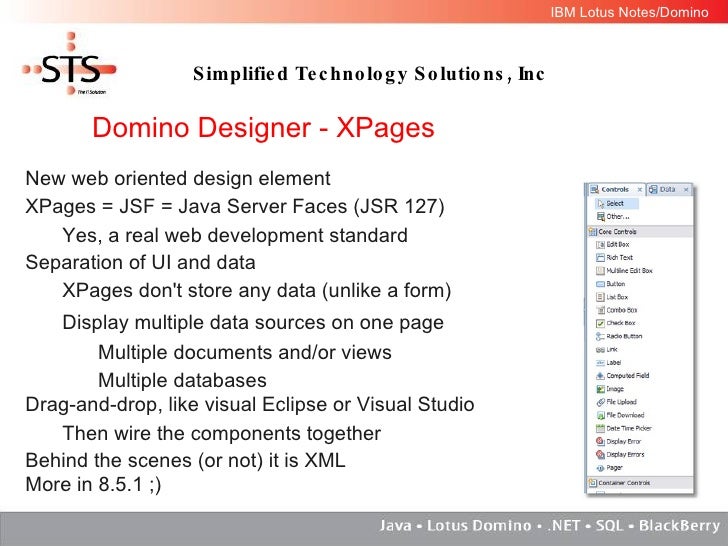Click 'New web oriented design element' line
The image size is (728, 546).
(178, 178)
